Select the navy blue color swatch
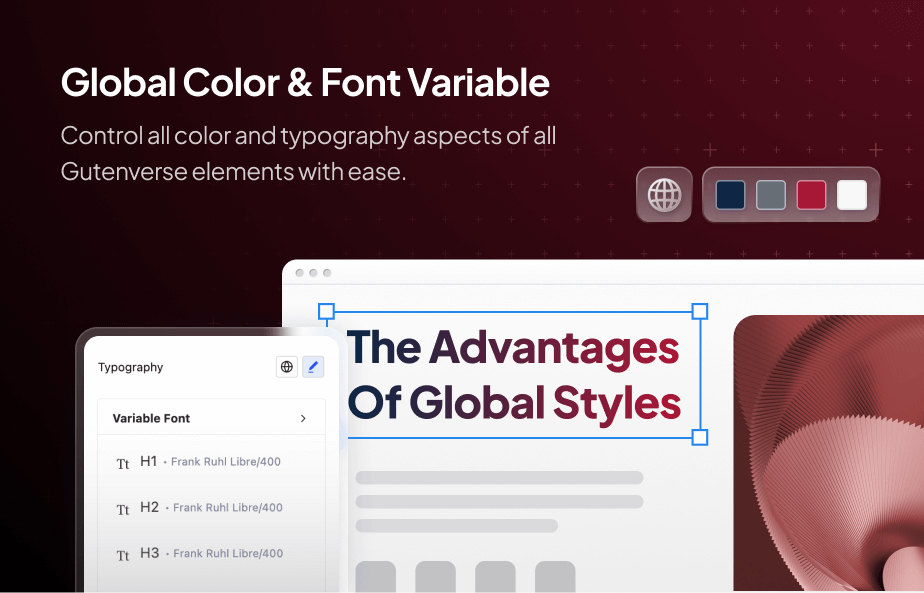924x593 pixels. [731, 194]
